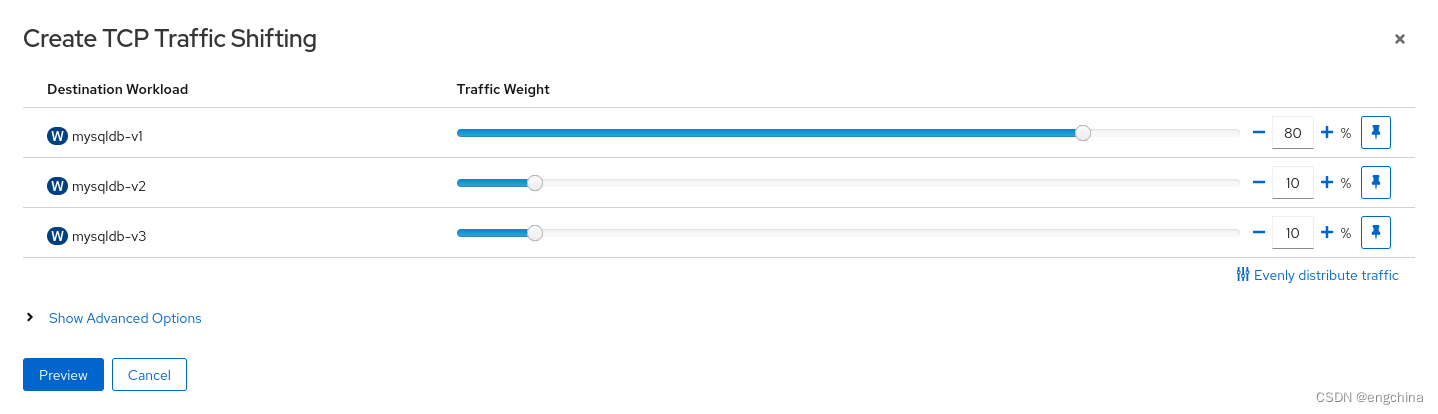Decrease mysqldb-v1 weight with minus icon
Viewport: 1438px width, 414px height.
[1259, 132]
